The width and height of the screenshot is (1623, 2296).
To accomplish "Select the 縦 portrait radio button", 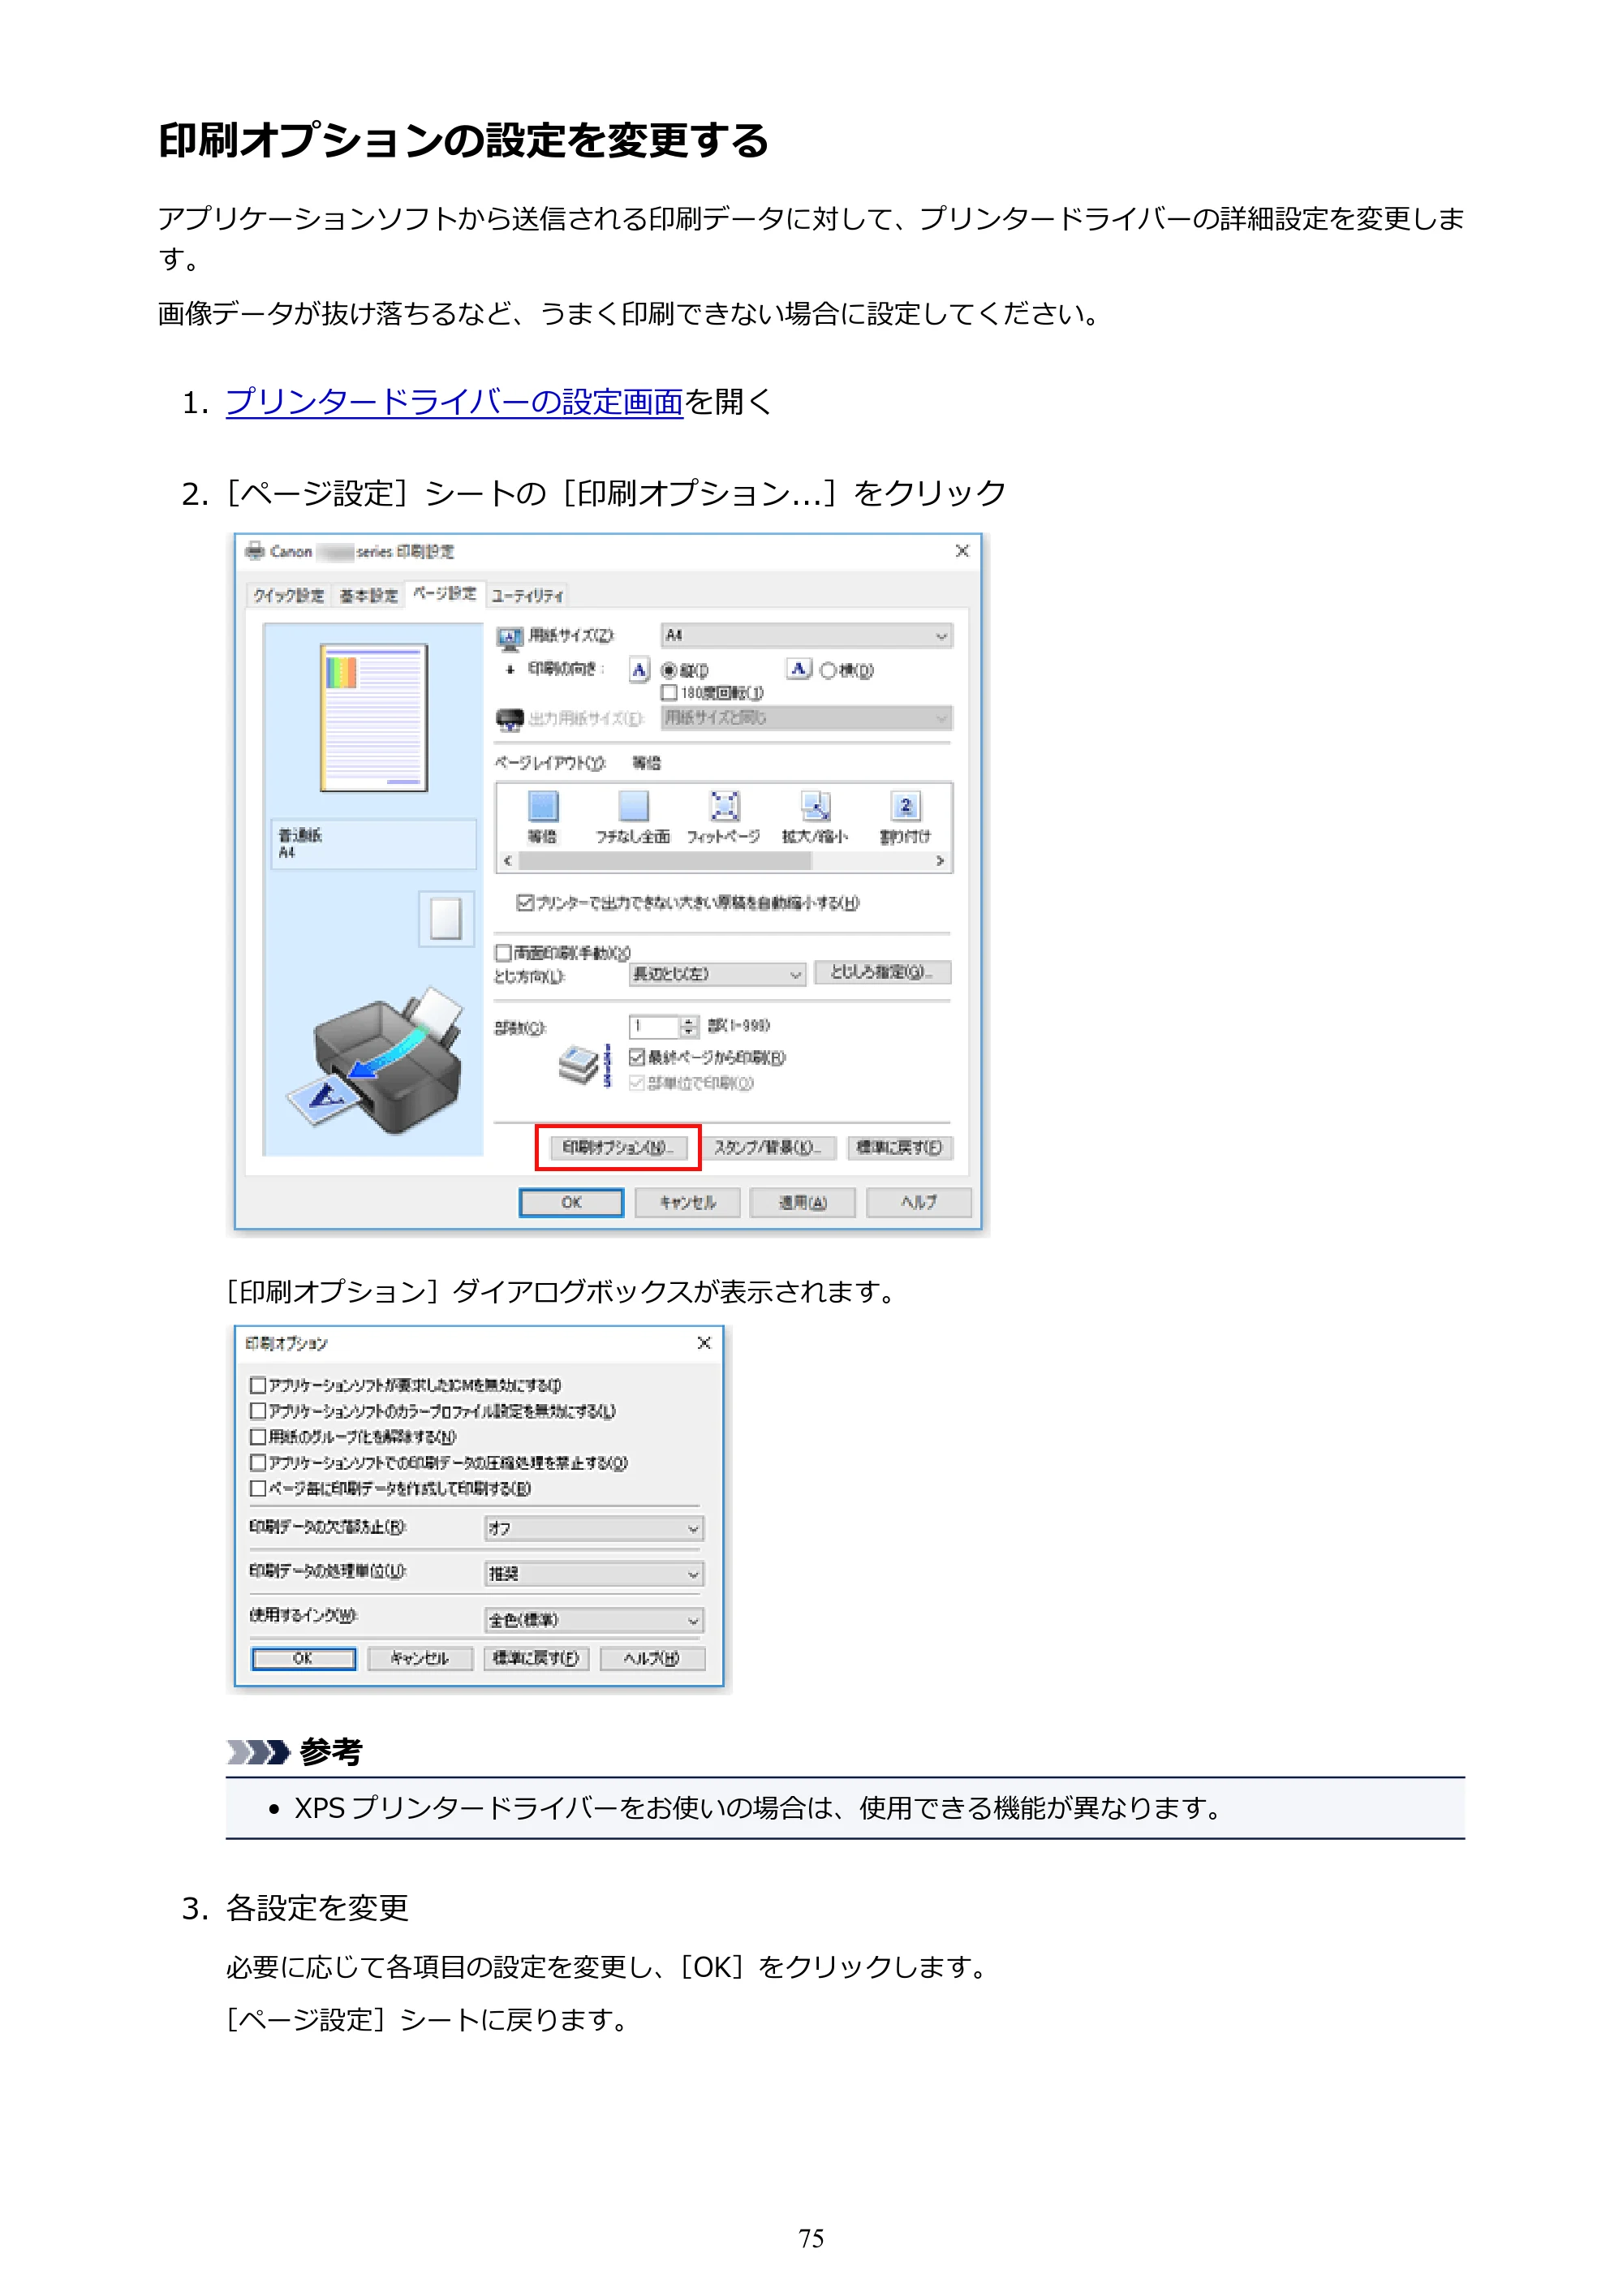I will pos(669,671).
